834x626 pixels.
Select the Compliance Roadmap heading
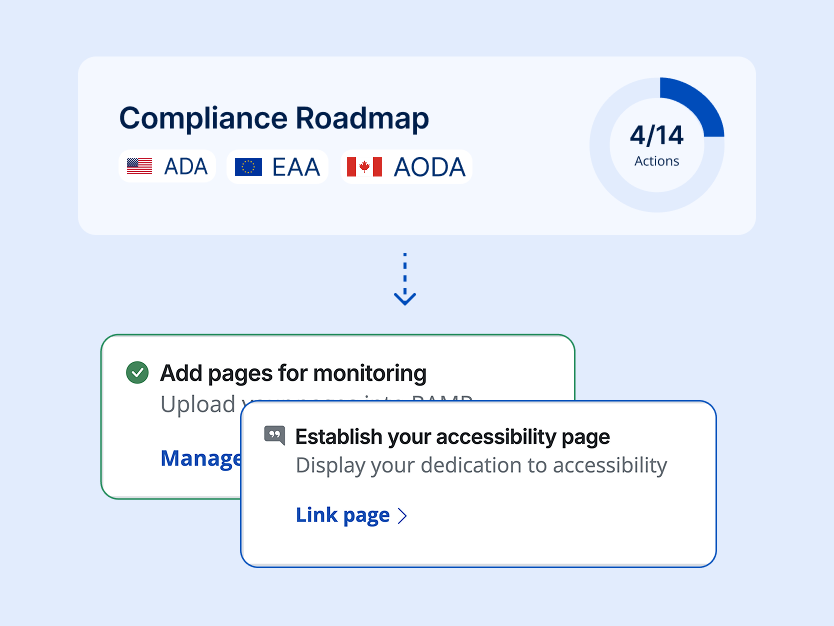coord(274,118)
